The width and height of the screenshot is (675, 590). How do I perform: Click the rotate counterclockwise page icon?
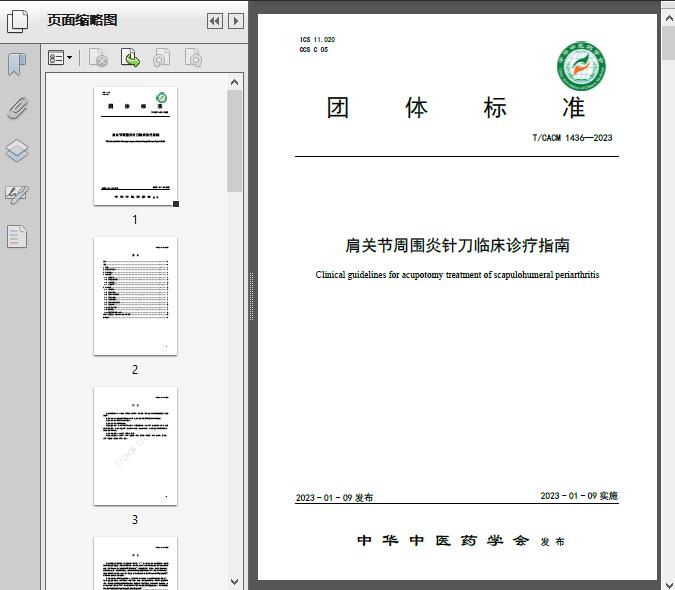click(x=162, y=58)
